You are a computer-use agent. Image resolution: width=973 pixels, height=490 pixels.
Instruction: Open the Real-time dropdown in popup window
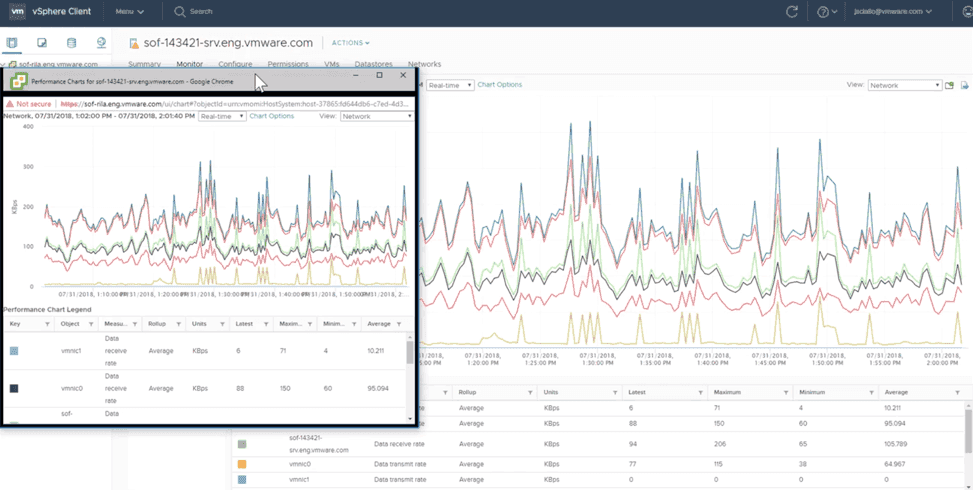tap(221, 116)
